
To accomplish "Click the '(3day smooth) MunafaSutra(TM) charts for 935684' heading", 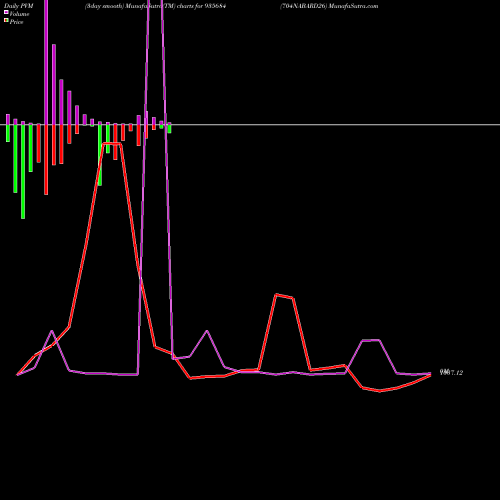I will 156,6.
